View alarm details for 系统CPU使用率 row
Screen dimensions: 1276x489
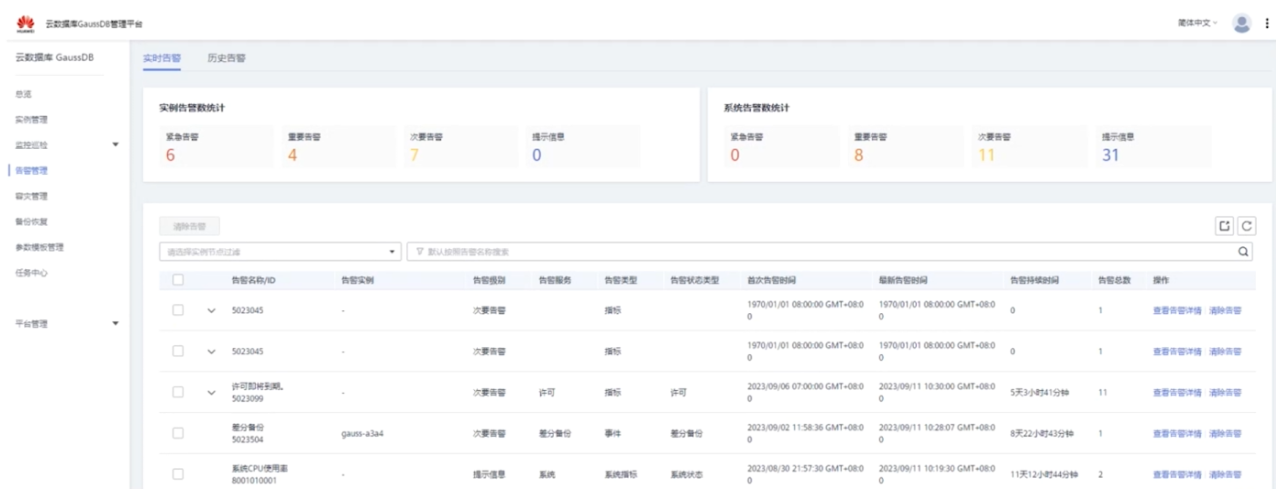coord(1178,474)
